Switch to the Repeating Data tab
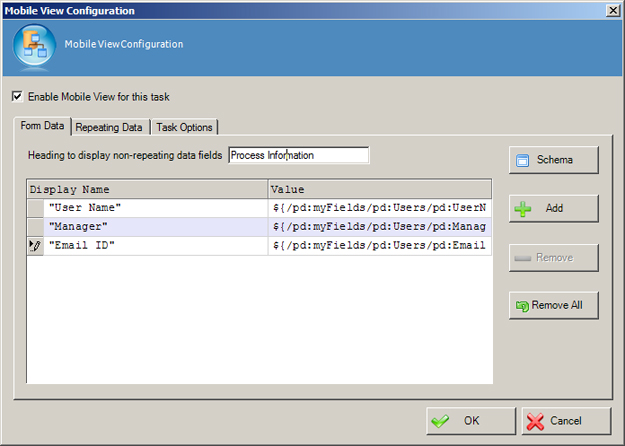 (110, 127)
